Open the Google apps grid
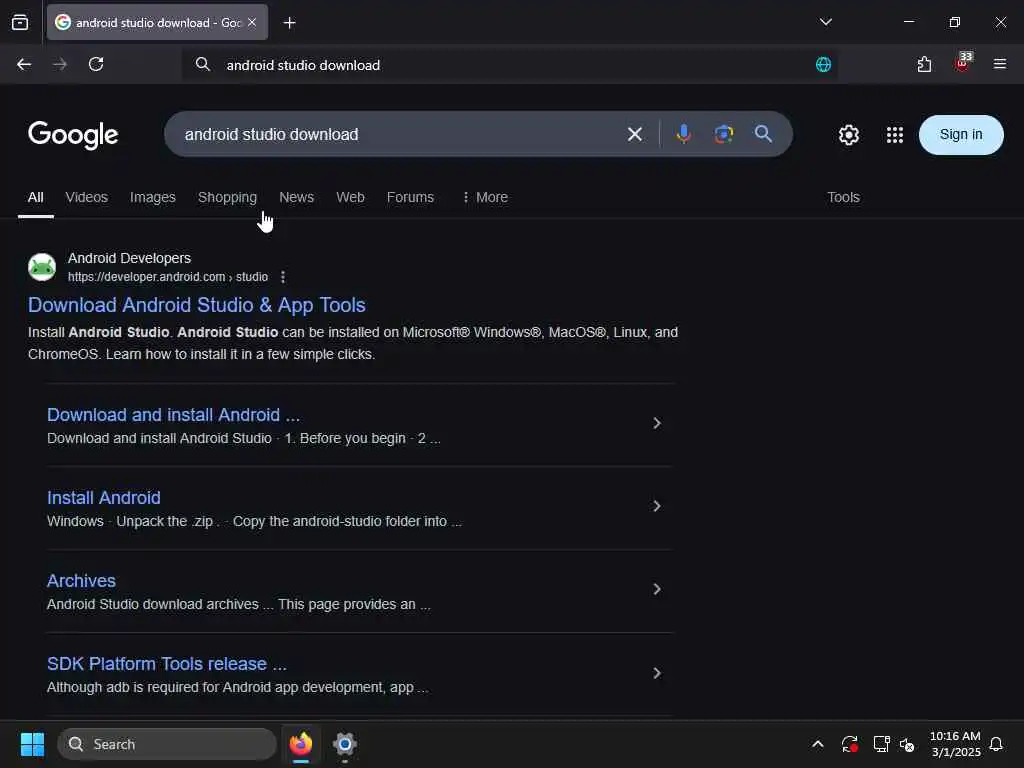1024x768 pixels. (895, 135)
